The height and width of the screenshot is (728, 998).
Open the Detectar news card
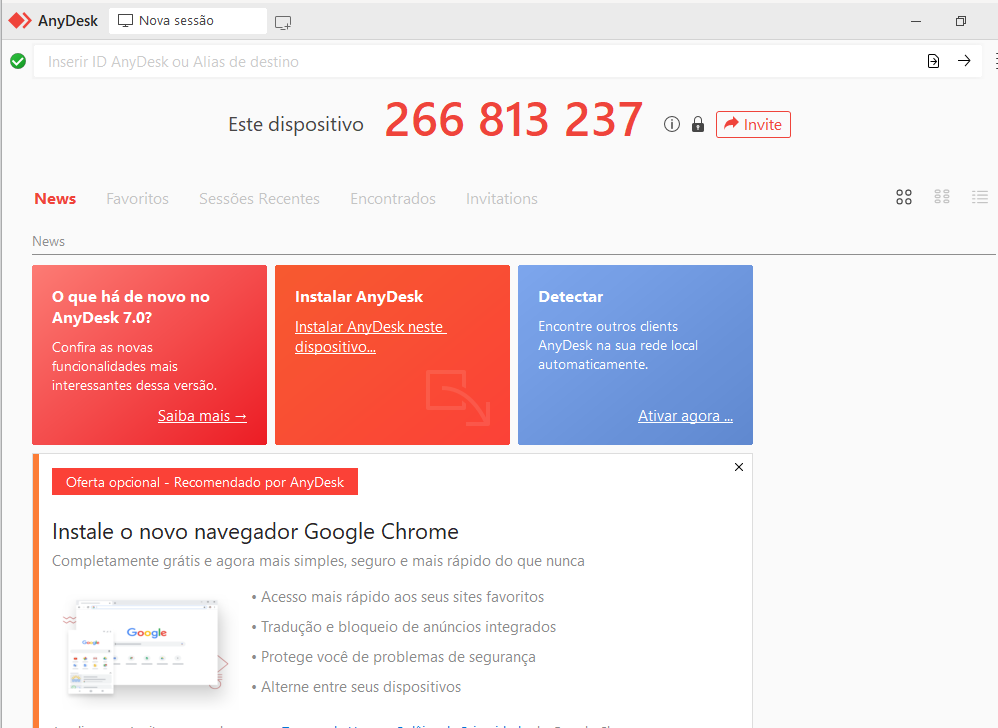click(x=635, y=354)
